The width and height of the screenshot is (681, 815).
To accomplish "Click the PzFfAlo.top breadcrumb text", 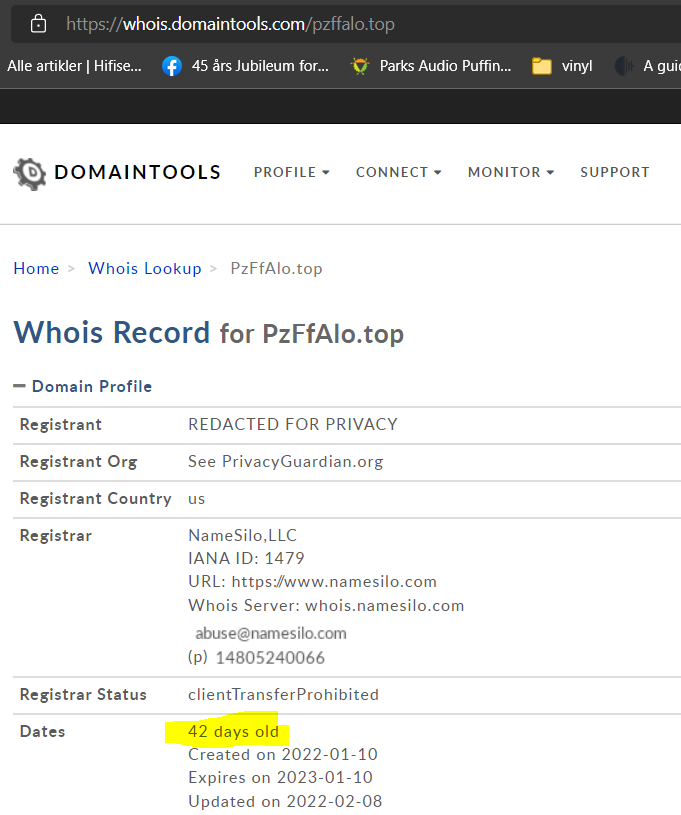I will 277,269.
